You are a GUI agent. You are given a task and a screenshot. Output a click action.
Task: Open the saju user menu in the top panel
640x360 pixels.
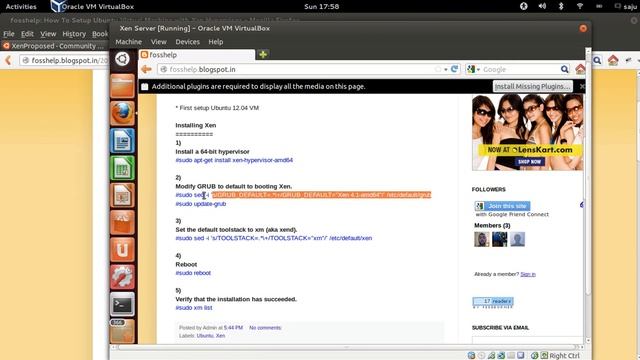pyautogui.click(x=630, y=7)
